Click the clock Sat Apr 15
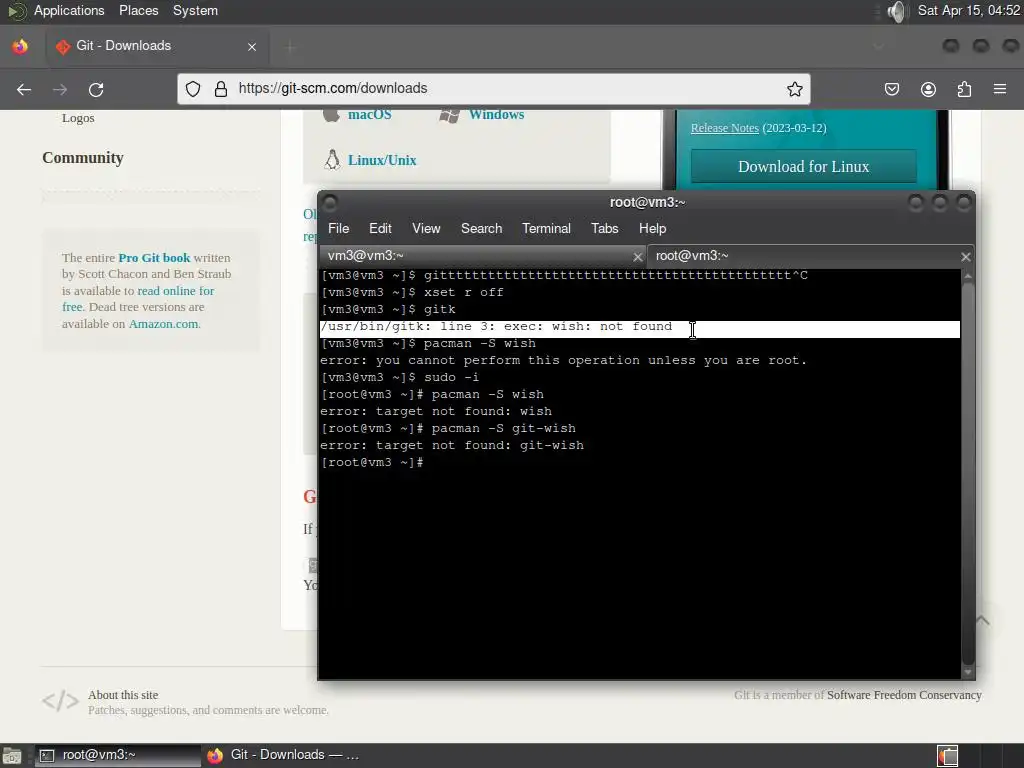This screenshot has height=768, width=1024. click(969, 10)
